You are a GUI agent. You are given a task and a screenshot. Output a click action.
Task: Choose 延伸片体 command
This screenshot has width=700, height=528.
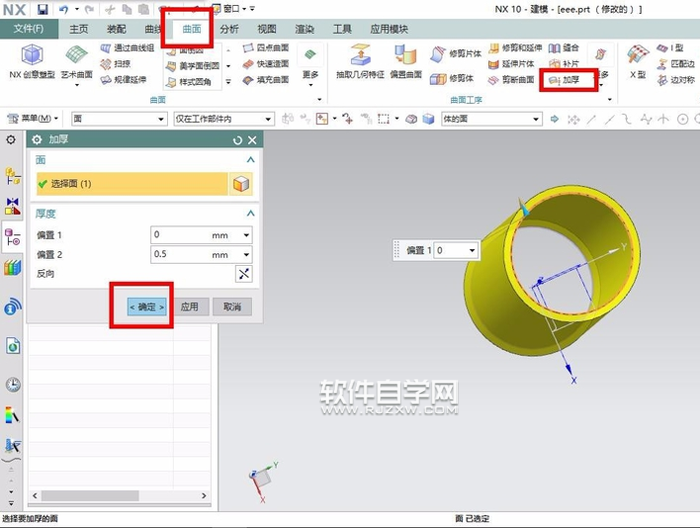tap(511, 64)
